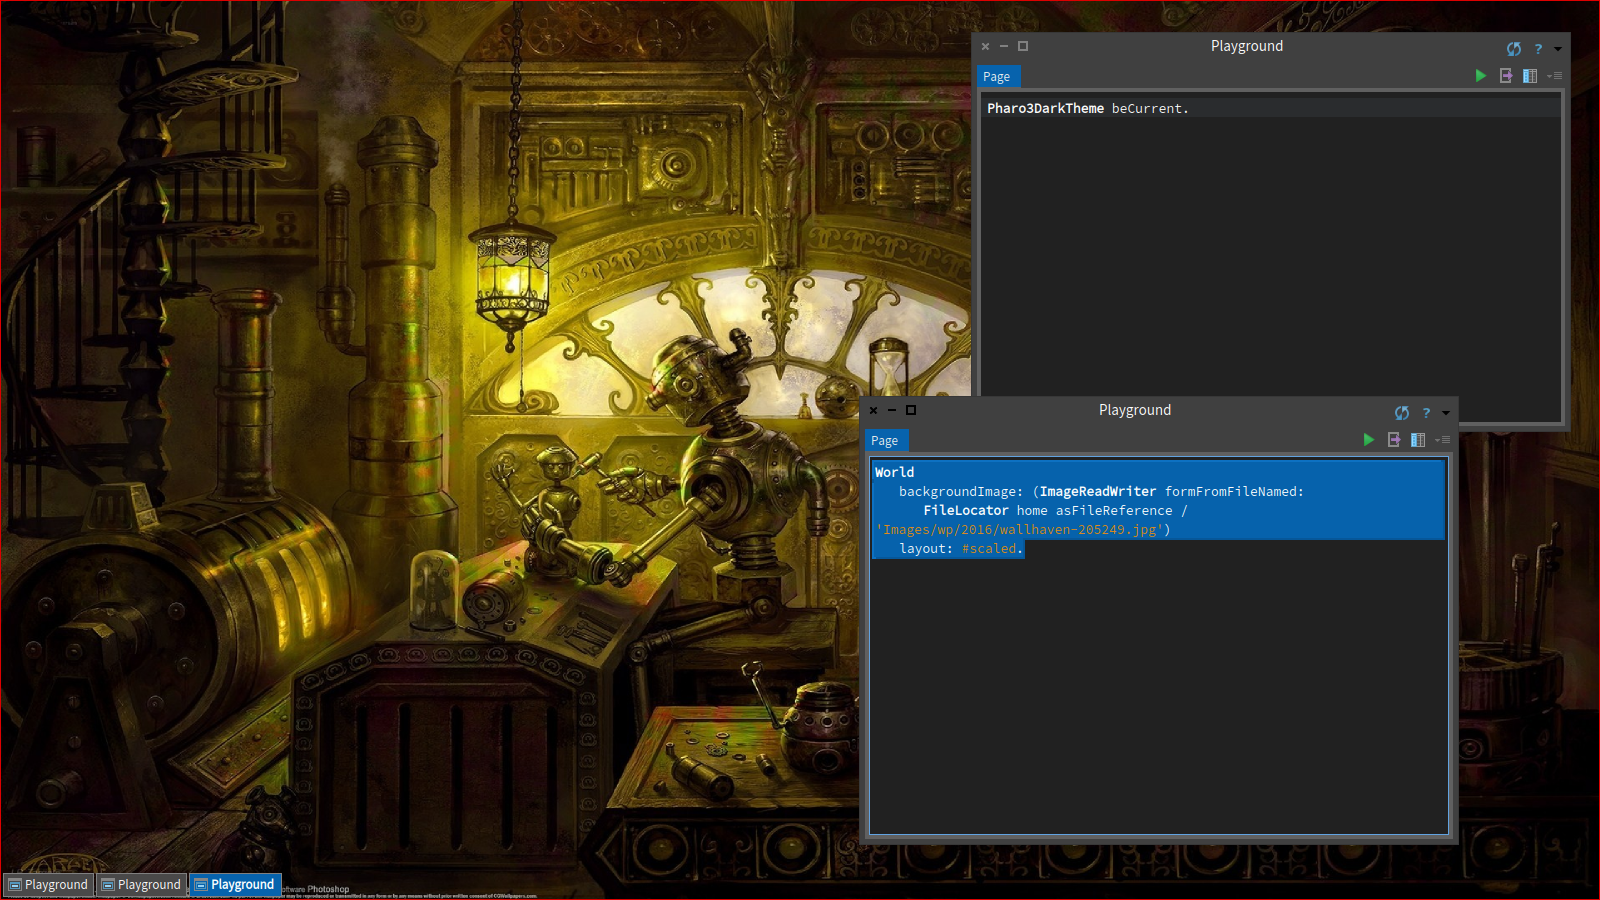
Task: Expand window menu arrow in front Playground title bar
Action: [1446, 413]
